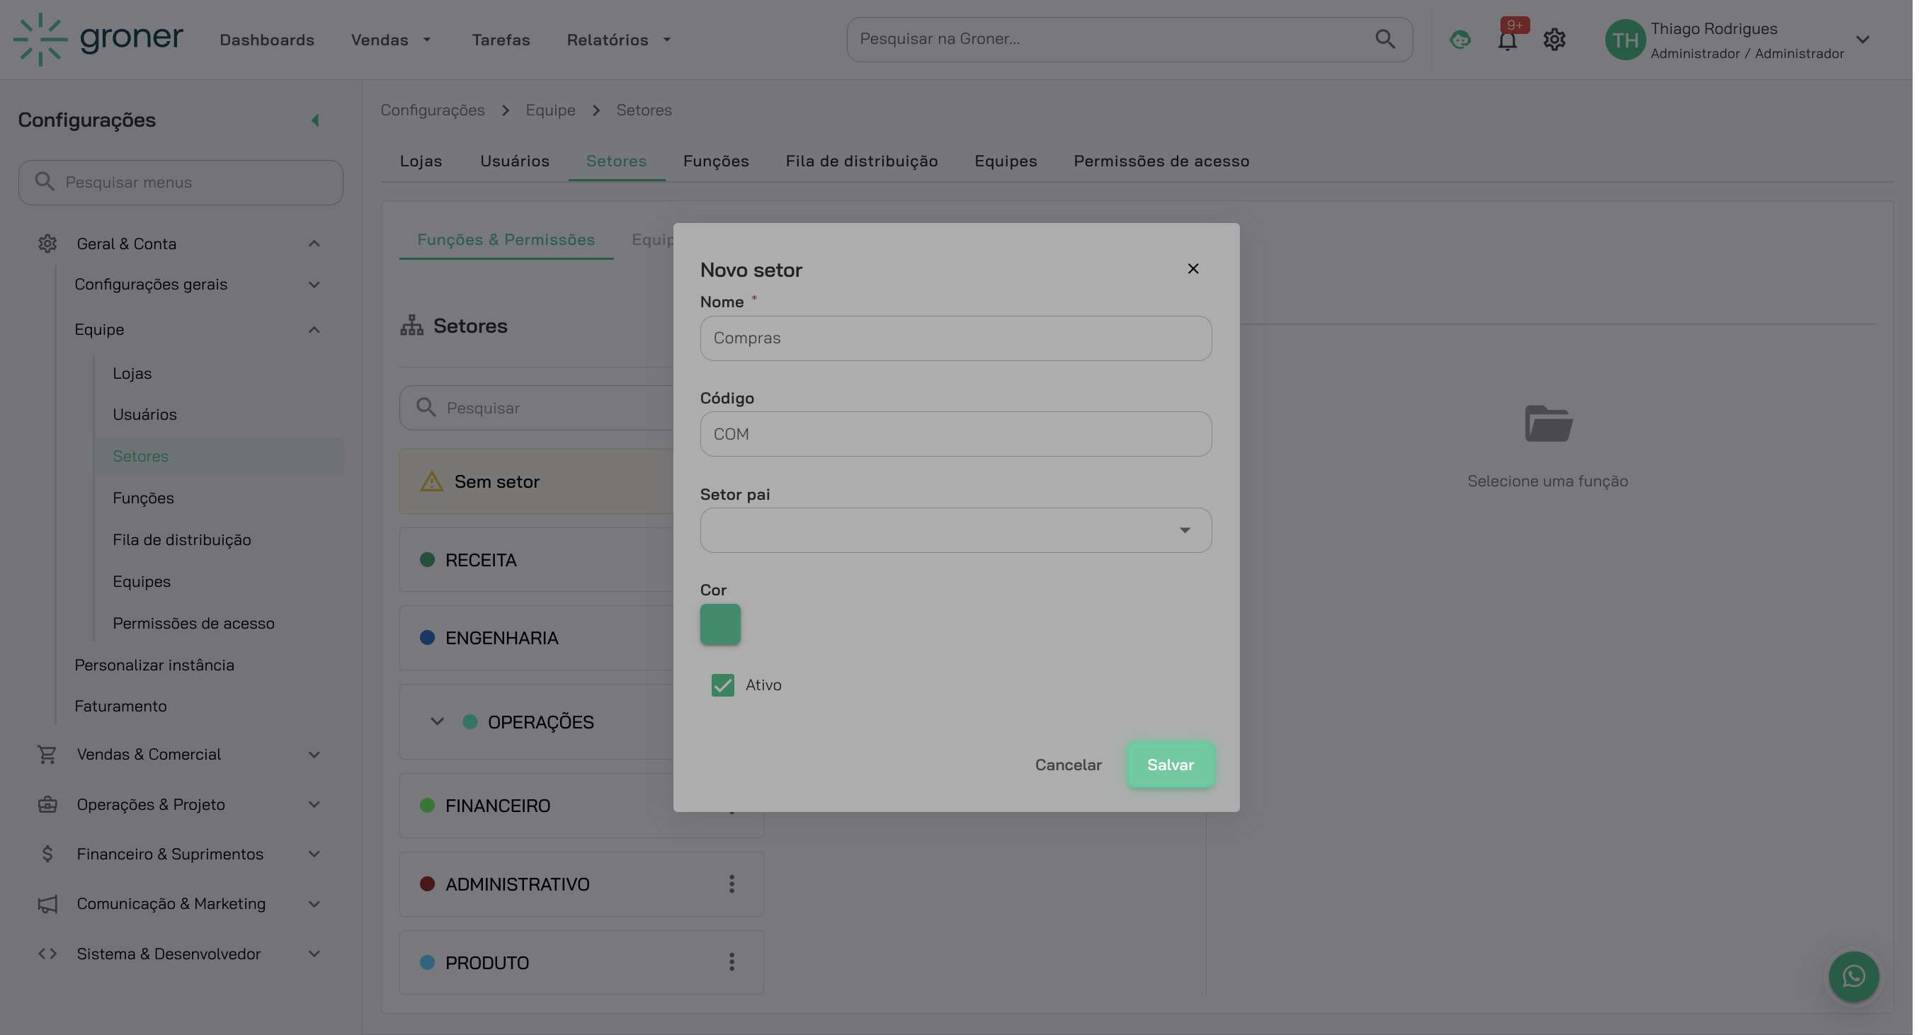Open PRODUTO sector three-dot menu
The width and height of the screenshot is (1919, 1035).
(x=731, y=962)
